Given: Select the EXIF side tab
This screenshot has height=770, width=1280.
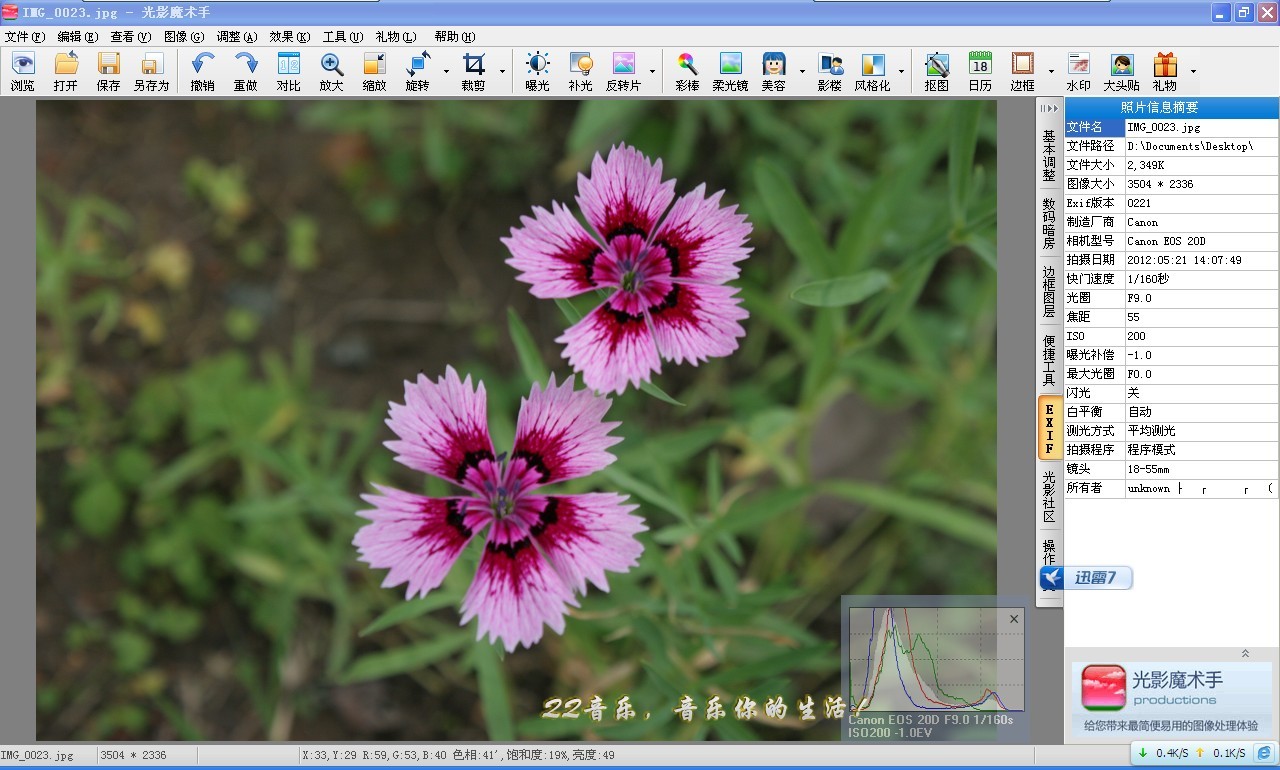Looking at the screenshot, I should point(1049,428).
